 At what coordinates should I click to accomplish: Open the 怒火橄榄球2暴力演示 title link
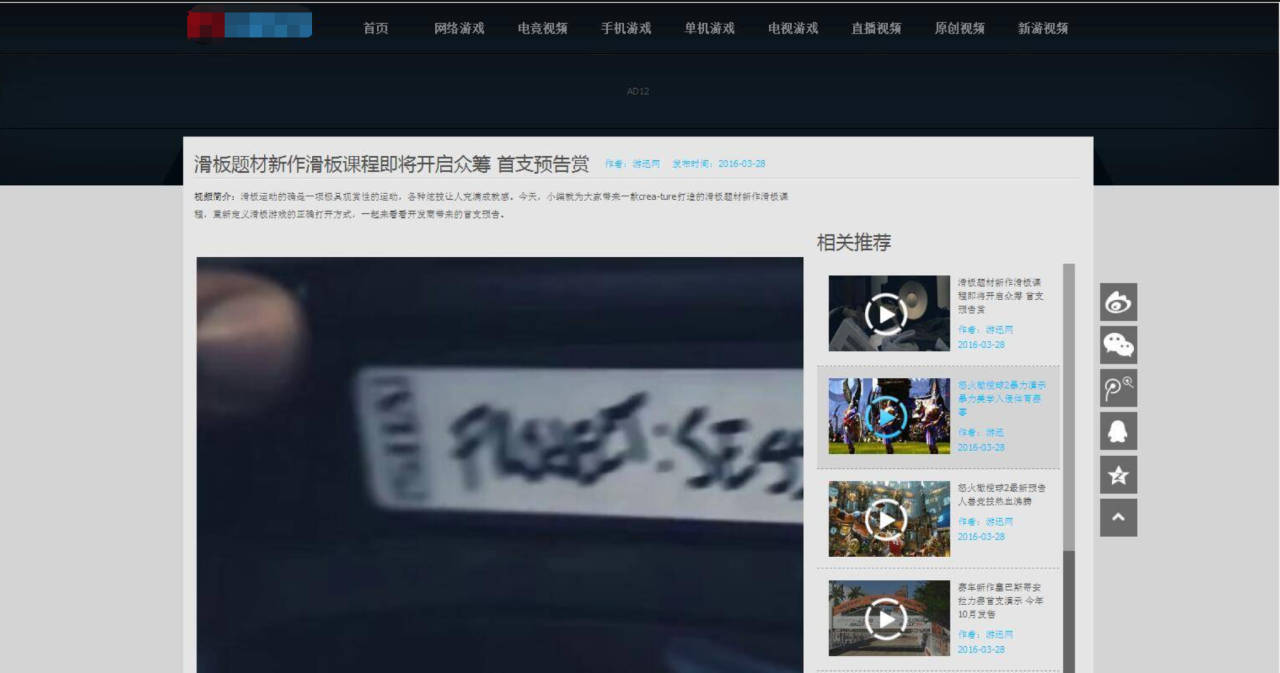tap(1001, 398)
